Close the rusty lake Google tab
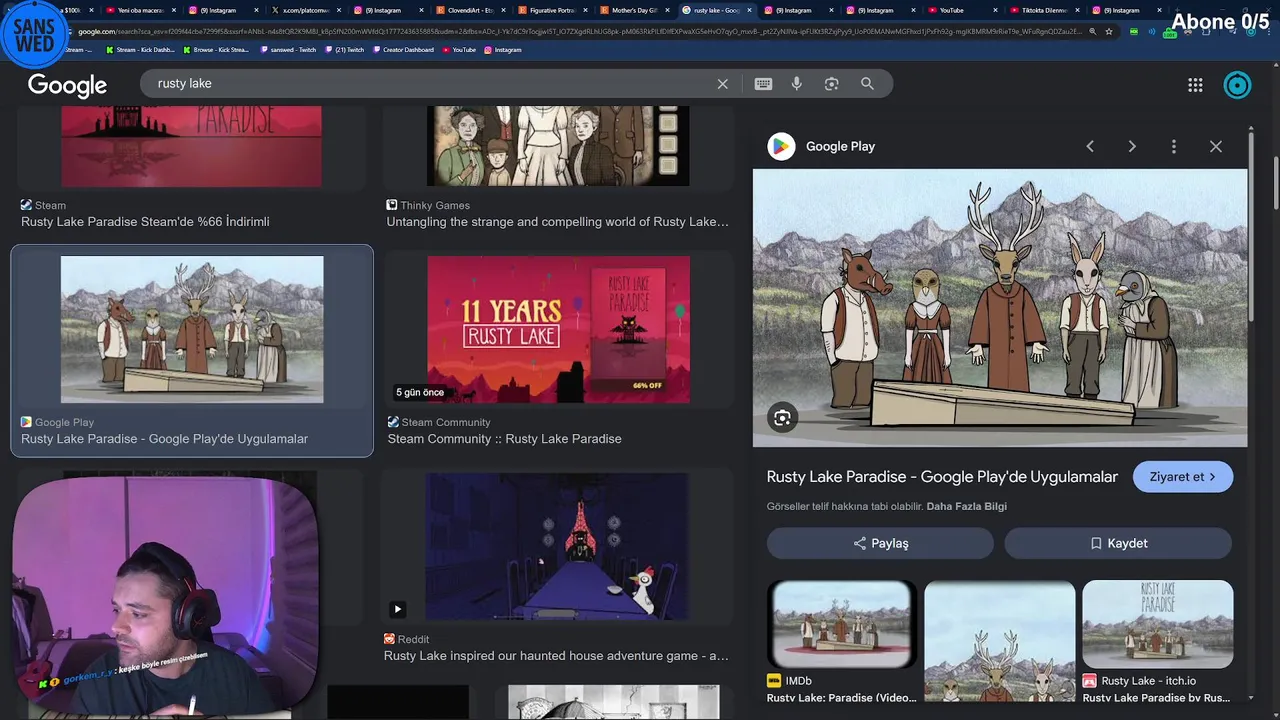1280x720 pixels. [x=749, y=10]
